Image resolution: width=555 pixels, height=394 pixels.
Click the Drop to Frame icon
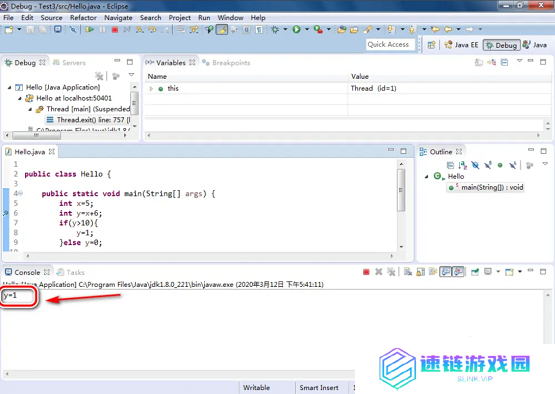coord(181,30)
